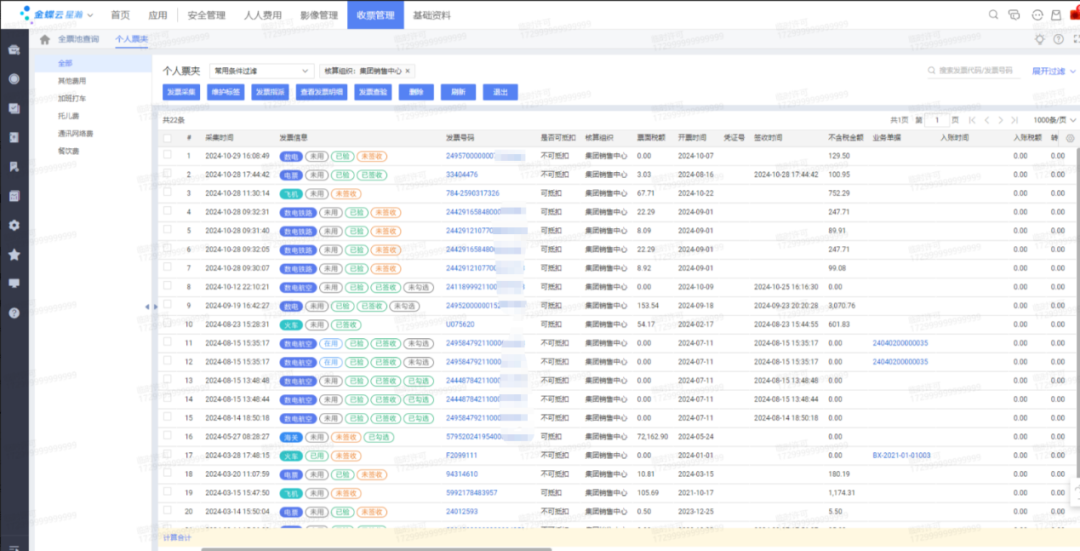This screenshot has height=551, width=1080.
Task: Jump to first page arrow icon
Action: pyautogui.click(x=973, y=120)
